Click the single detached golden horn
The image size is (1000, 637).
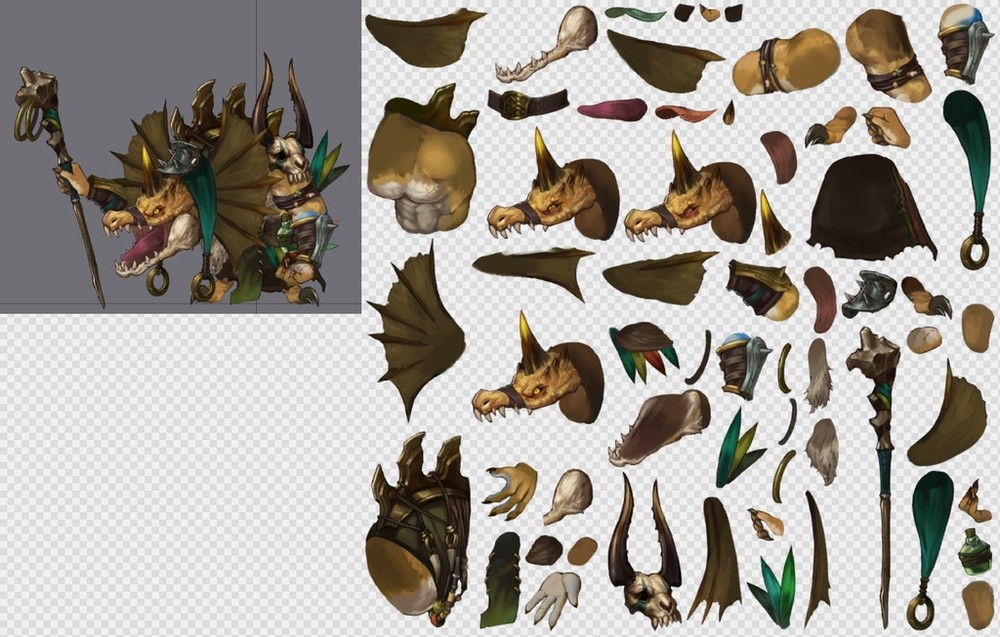click(774, 224)
